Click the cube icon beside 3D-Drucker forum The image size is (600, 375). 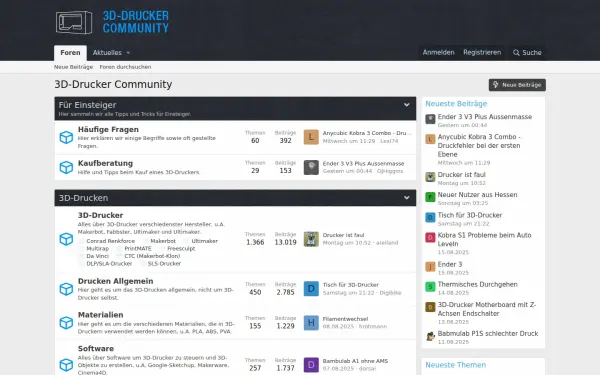coord(66,239)
